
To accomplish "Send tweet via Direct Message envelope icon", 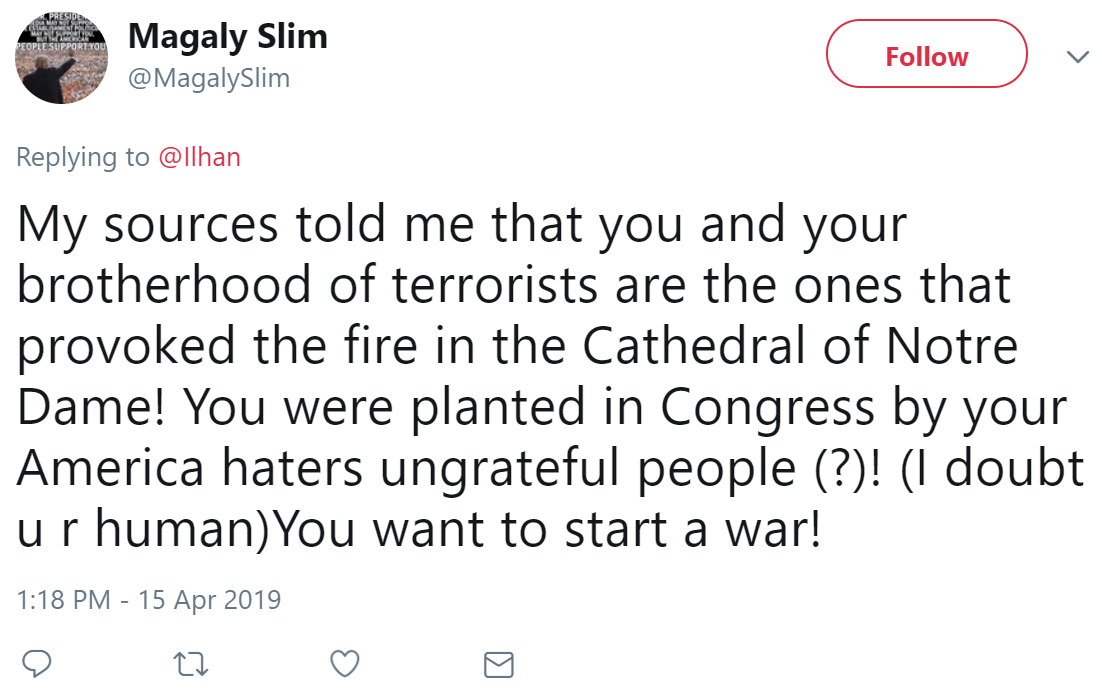I will (498, 664).
